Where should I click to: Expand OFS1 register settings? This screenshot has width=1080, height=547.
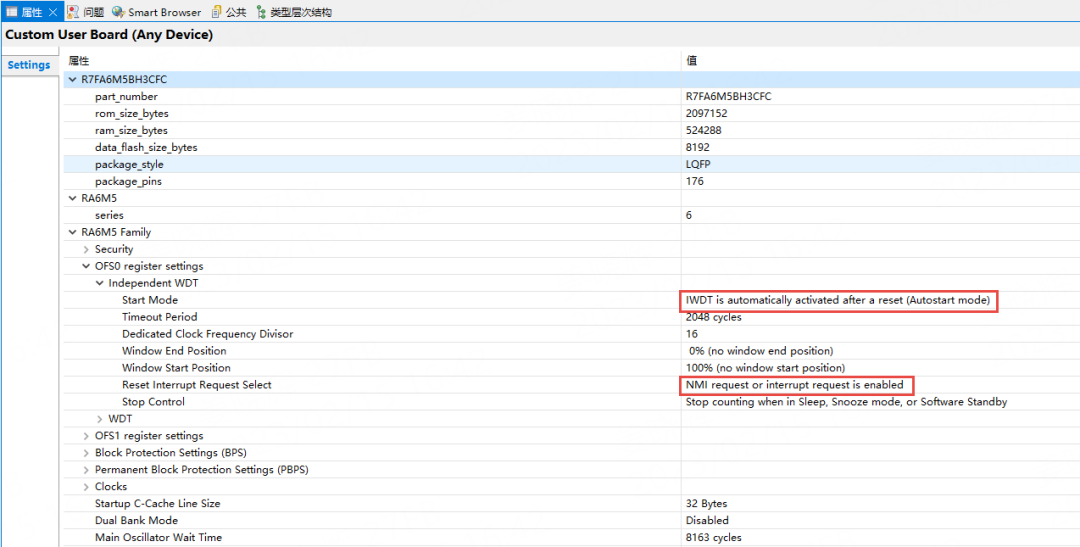tap(86, 436)
